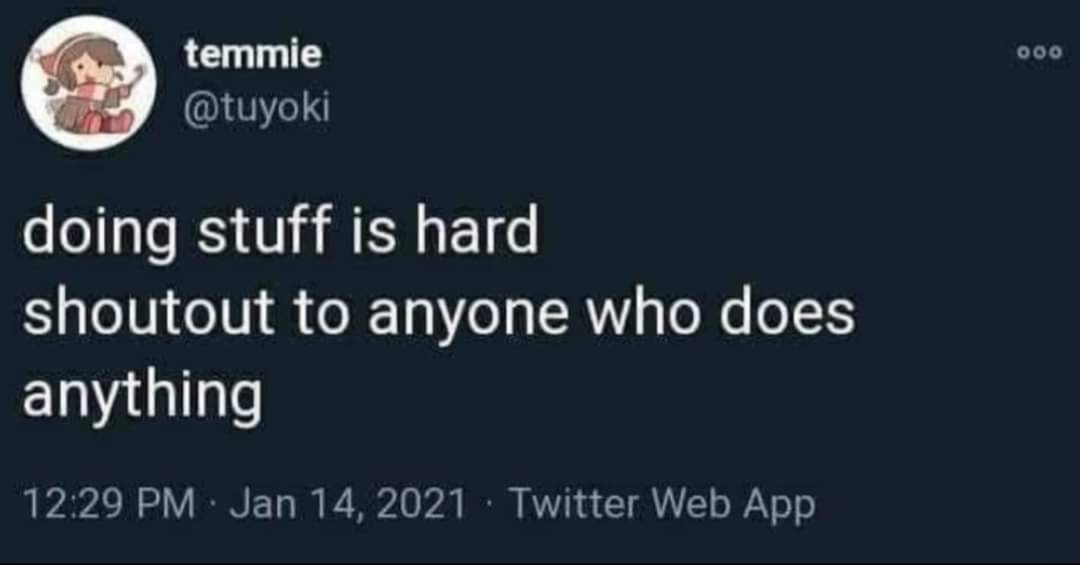Image resolution: width=1080 pixels, height=565 pixels.
Task: Click the year "2021" in the date
Action: [423, 503]
